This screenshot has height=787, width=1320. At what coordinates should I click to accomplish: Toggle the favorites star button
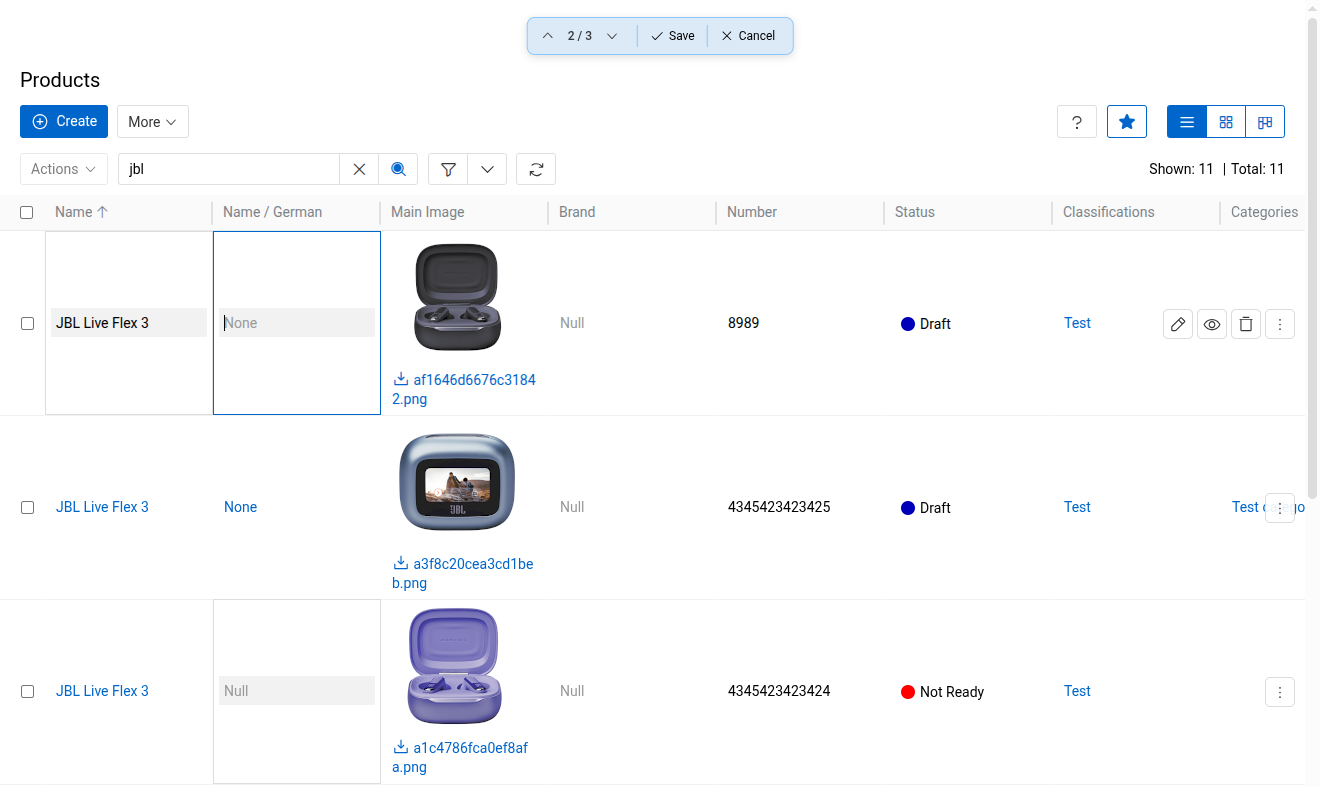[x=1127, y=121]
